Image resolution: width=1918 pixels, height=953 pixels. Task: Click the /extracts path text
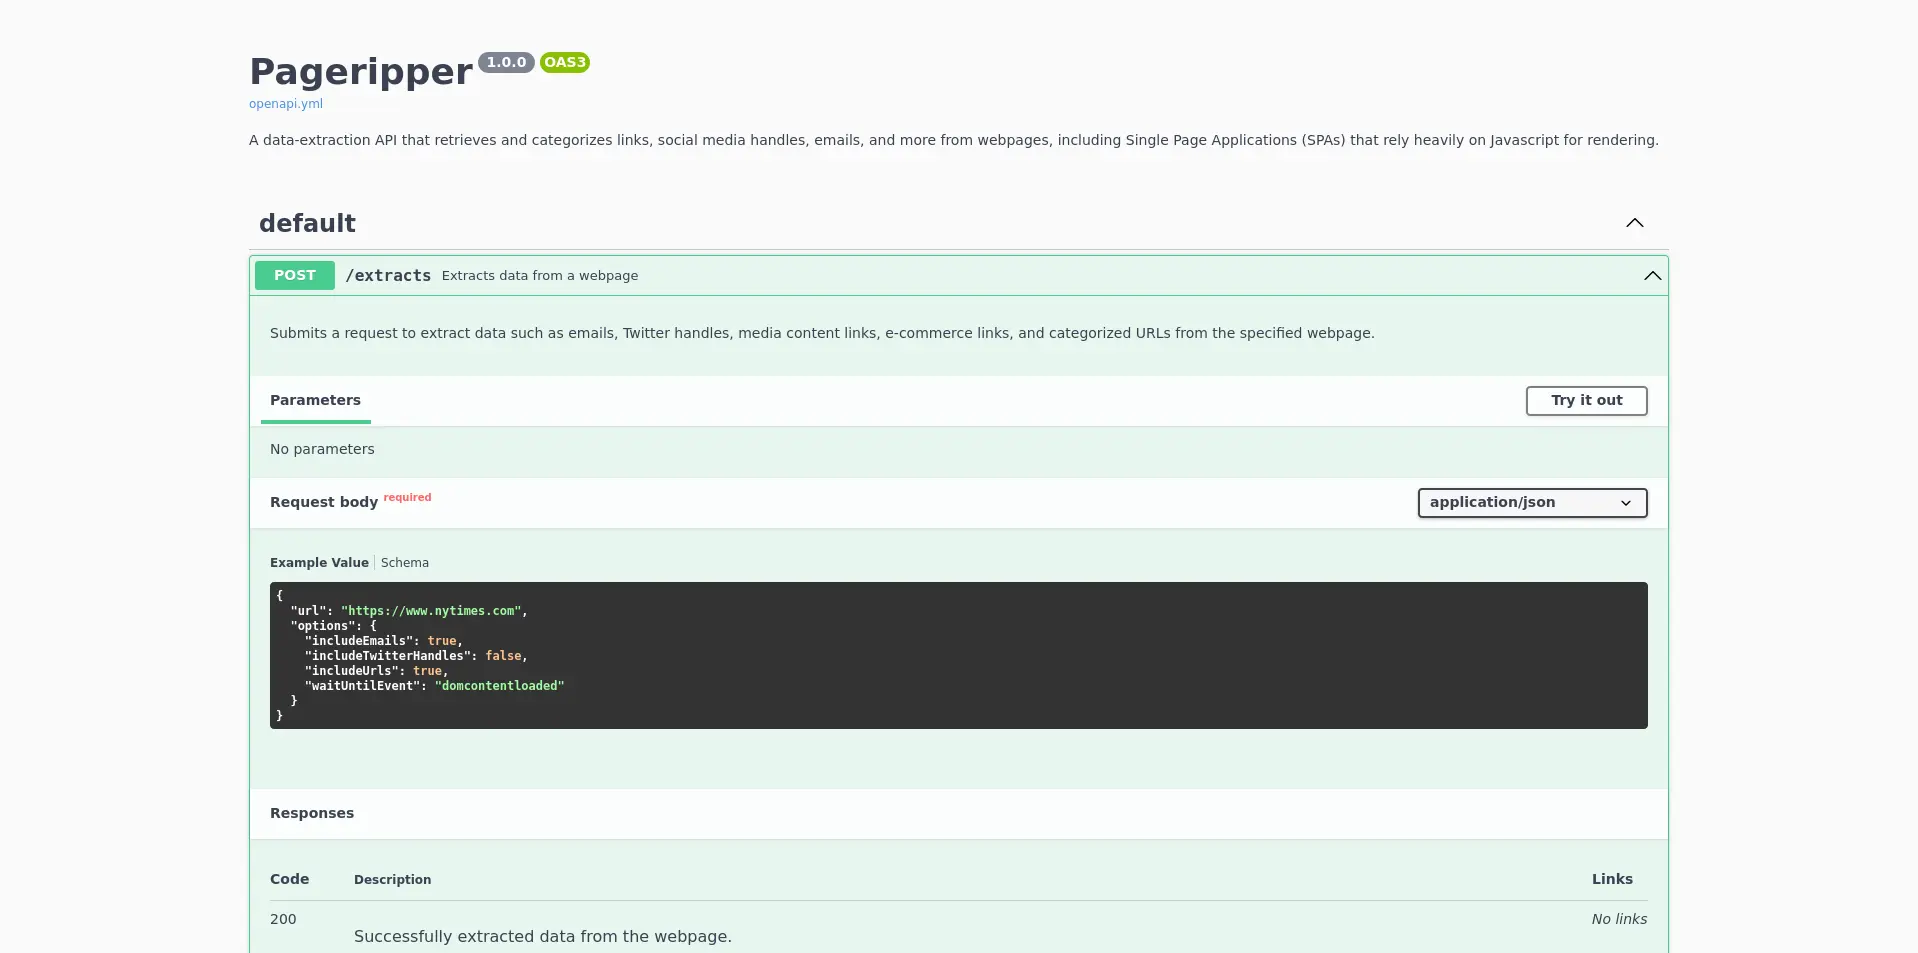pyautogui.click(x=388, y=276)
